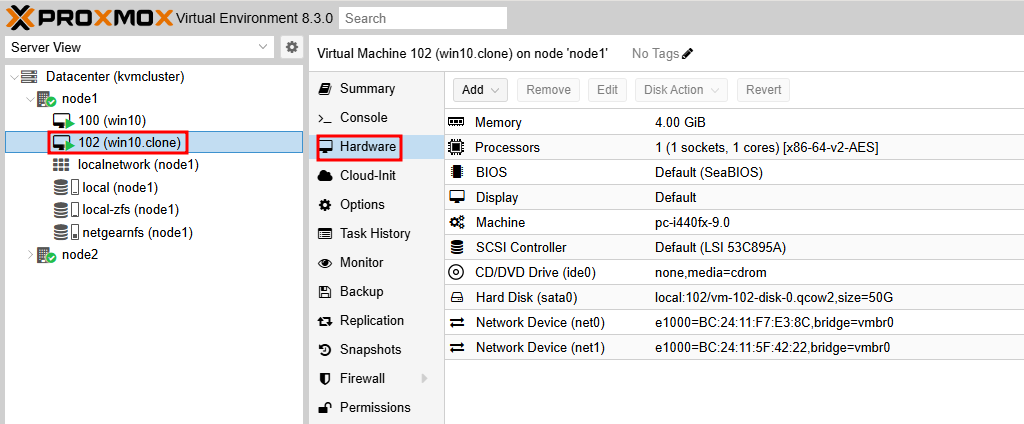Select the net1 e1000=BC:24:11:5F:42:22 value
Image resolution: width=1024 pixels, height=424 pixels.
773,348
